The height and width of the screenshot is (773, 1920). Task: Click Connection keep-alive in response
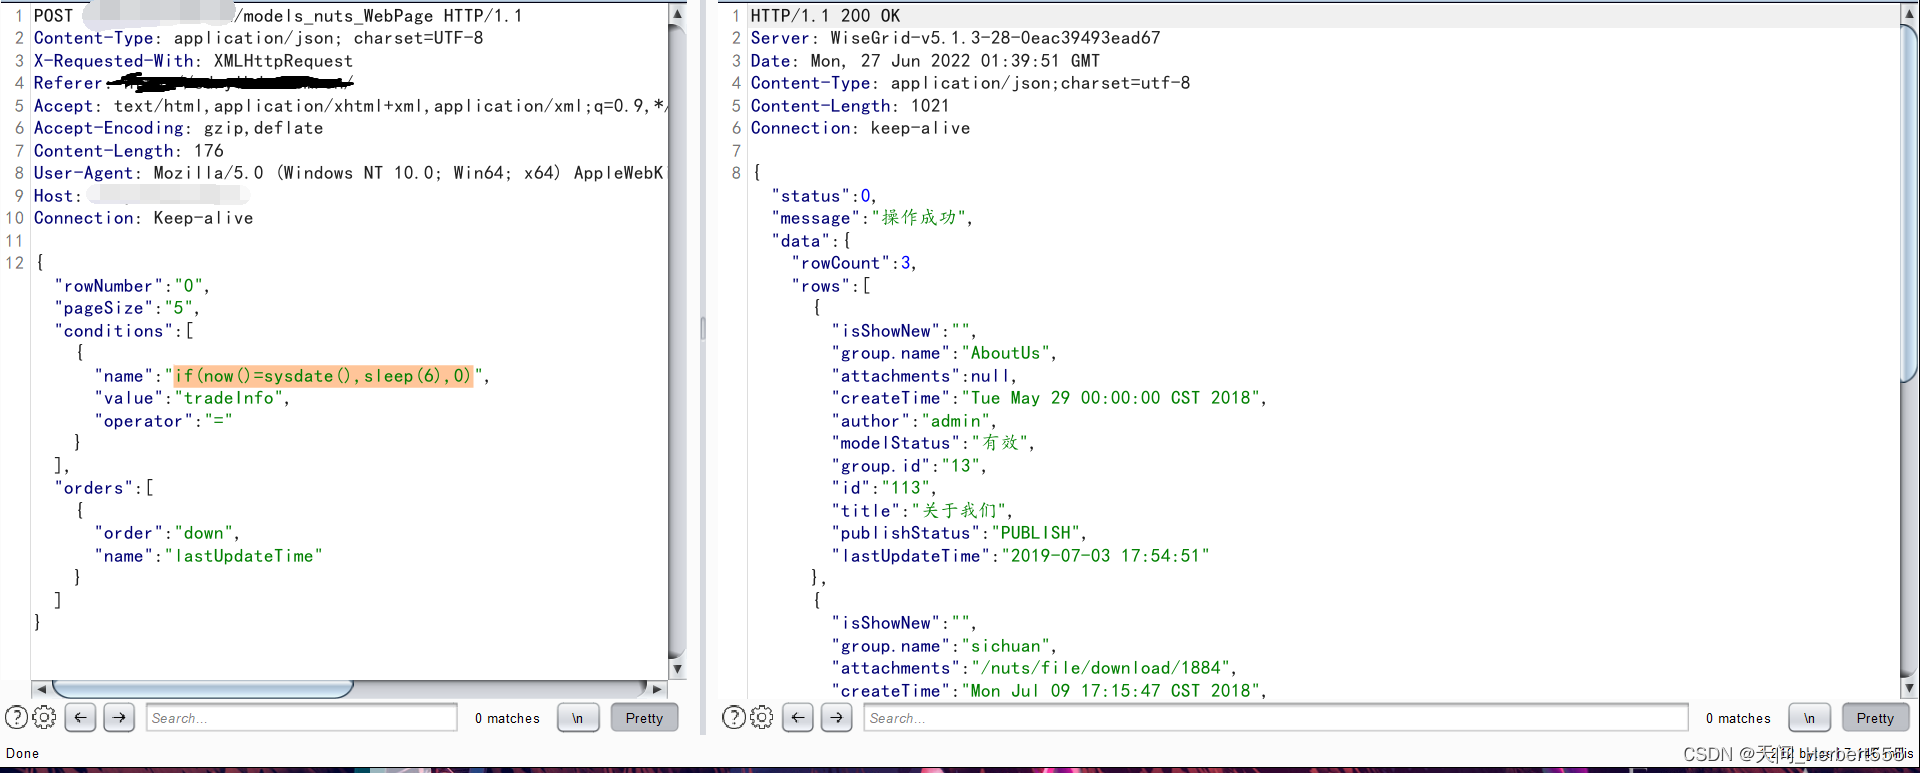click(860, 128)
